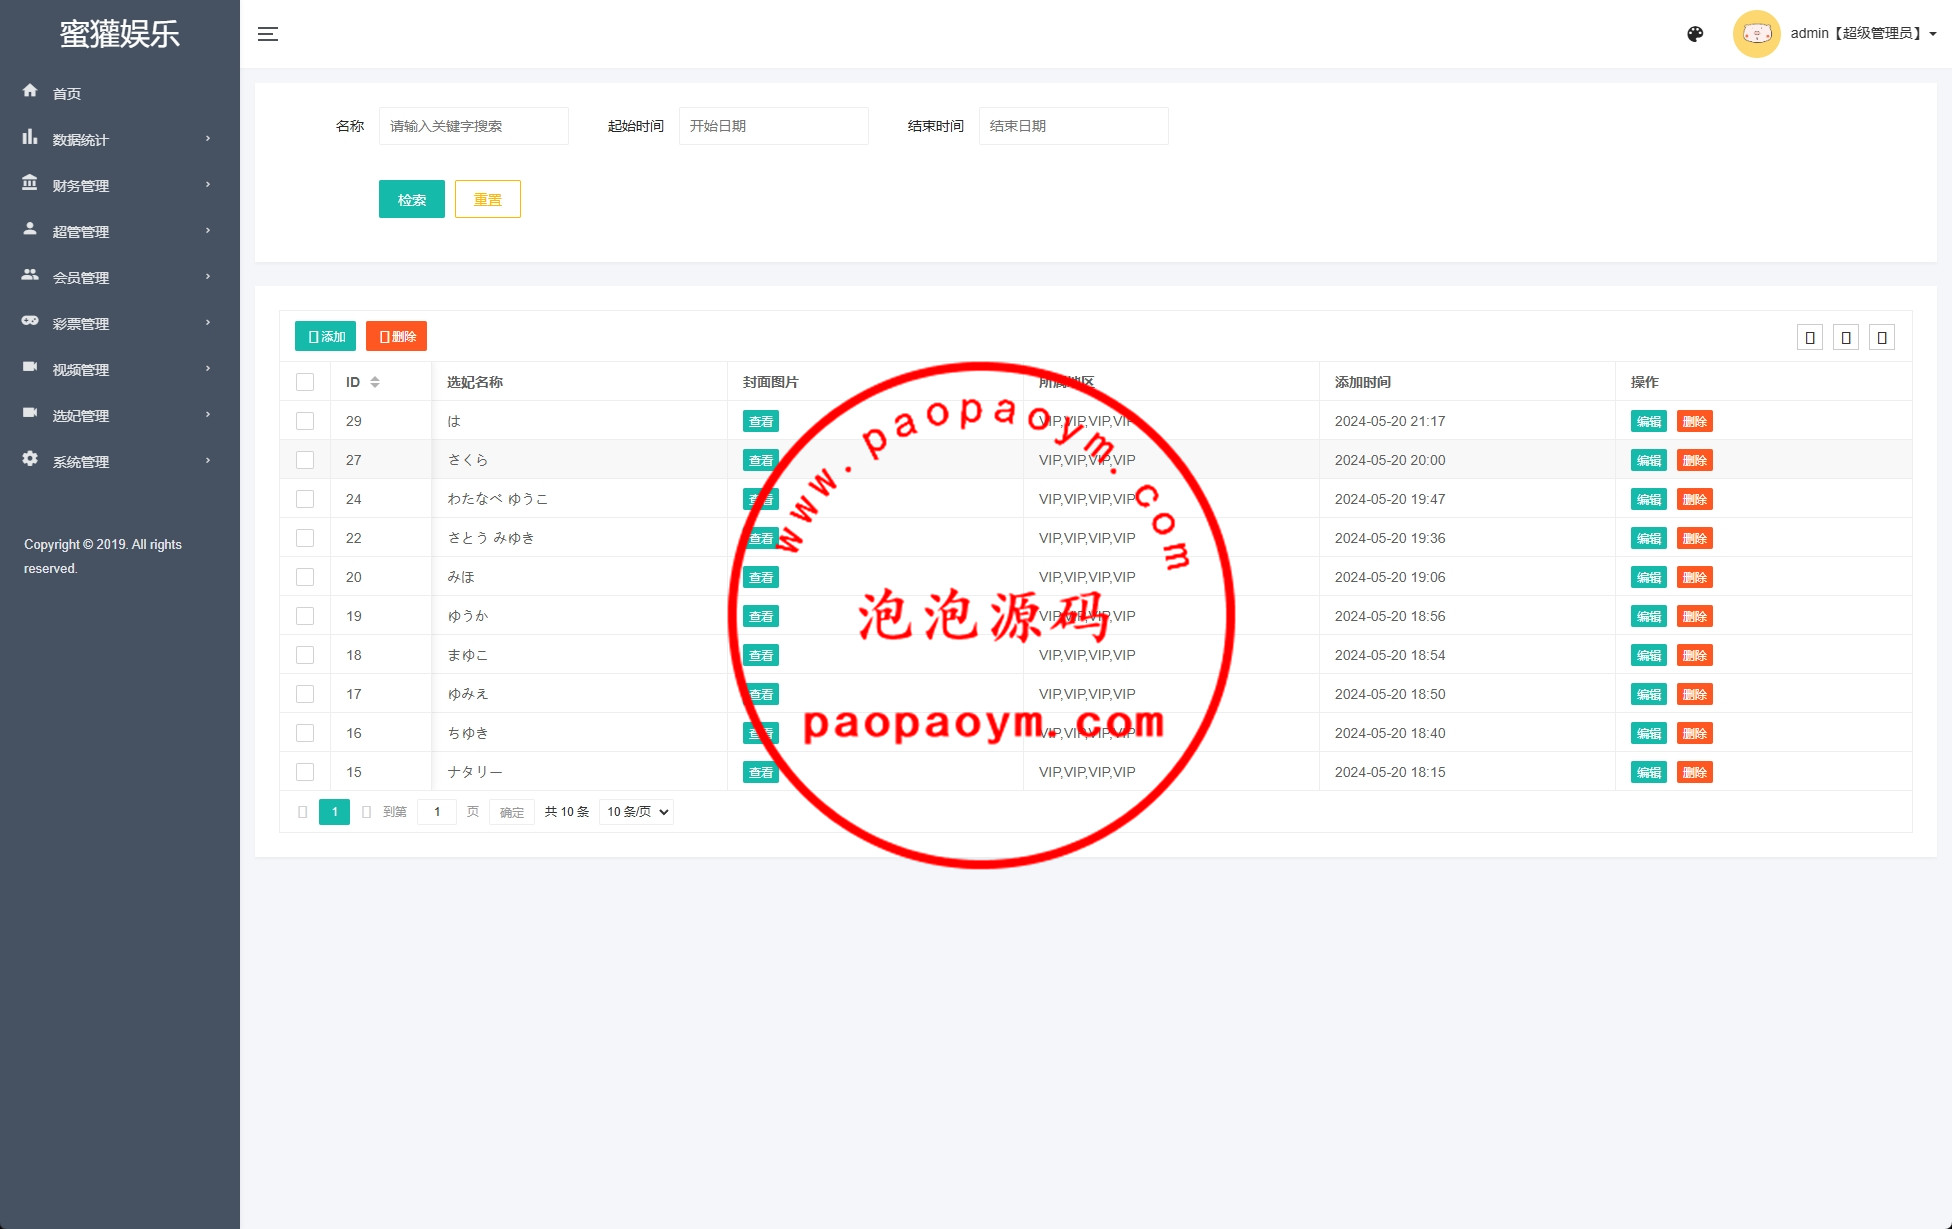The width and height of the screenshot is (1952, 1229).
Task: Click the admin avatar picture
Action: (x=1756, y=34)
